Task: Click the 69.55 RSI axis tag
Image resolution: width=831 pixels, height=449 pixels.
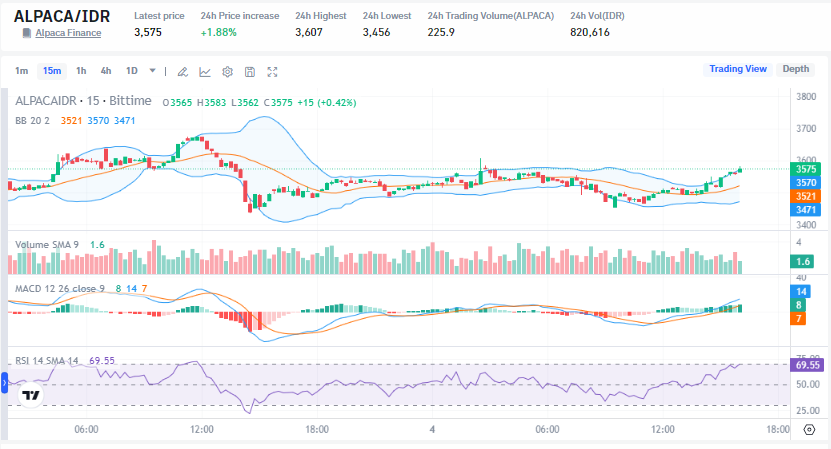Action: tap(807, 365)
